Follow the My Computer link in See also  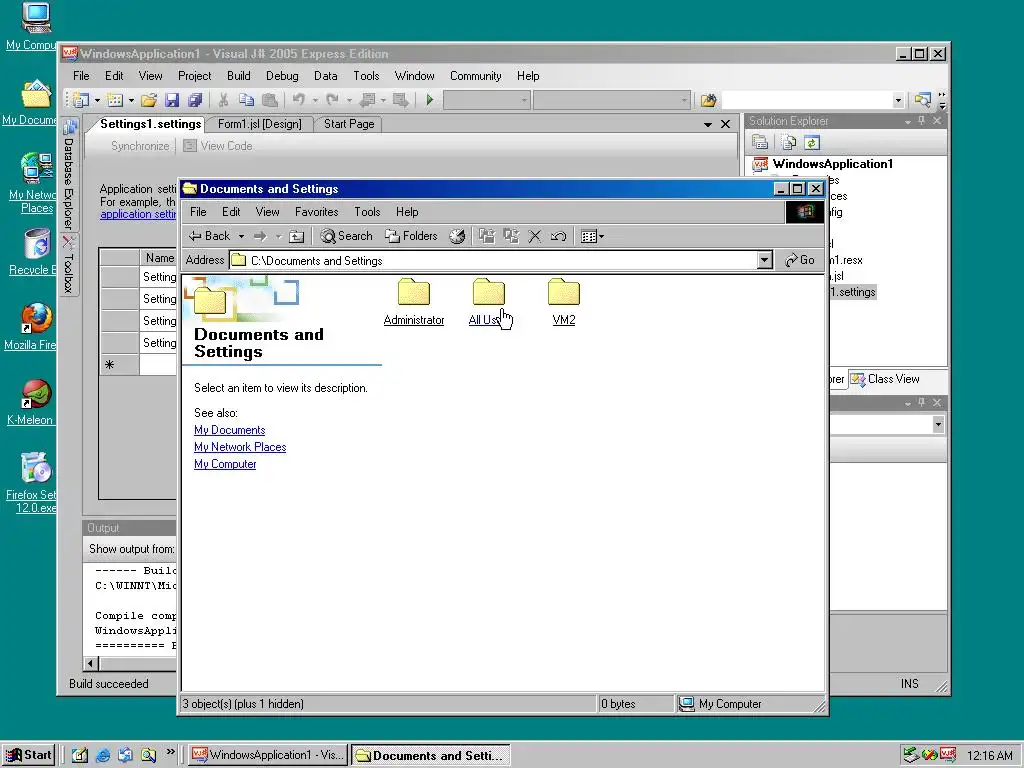click(x=225, y=464)
